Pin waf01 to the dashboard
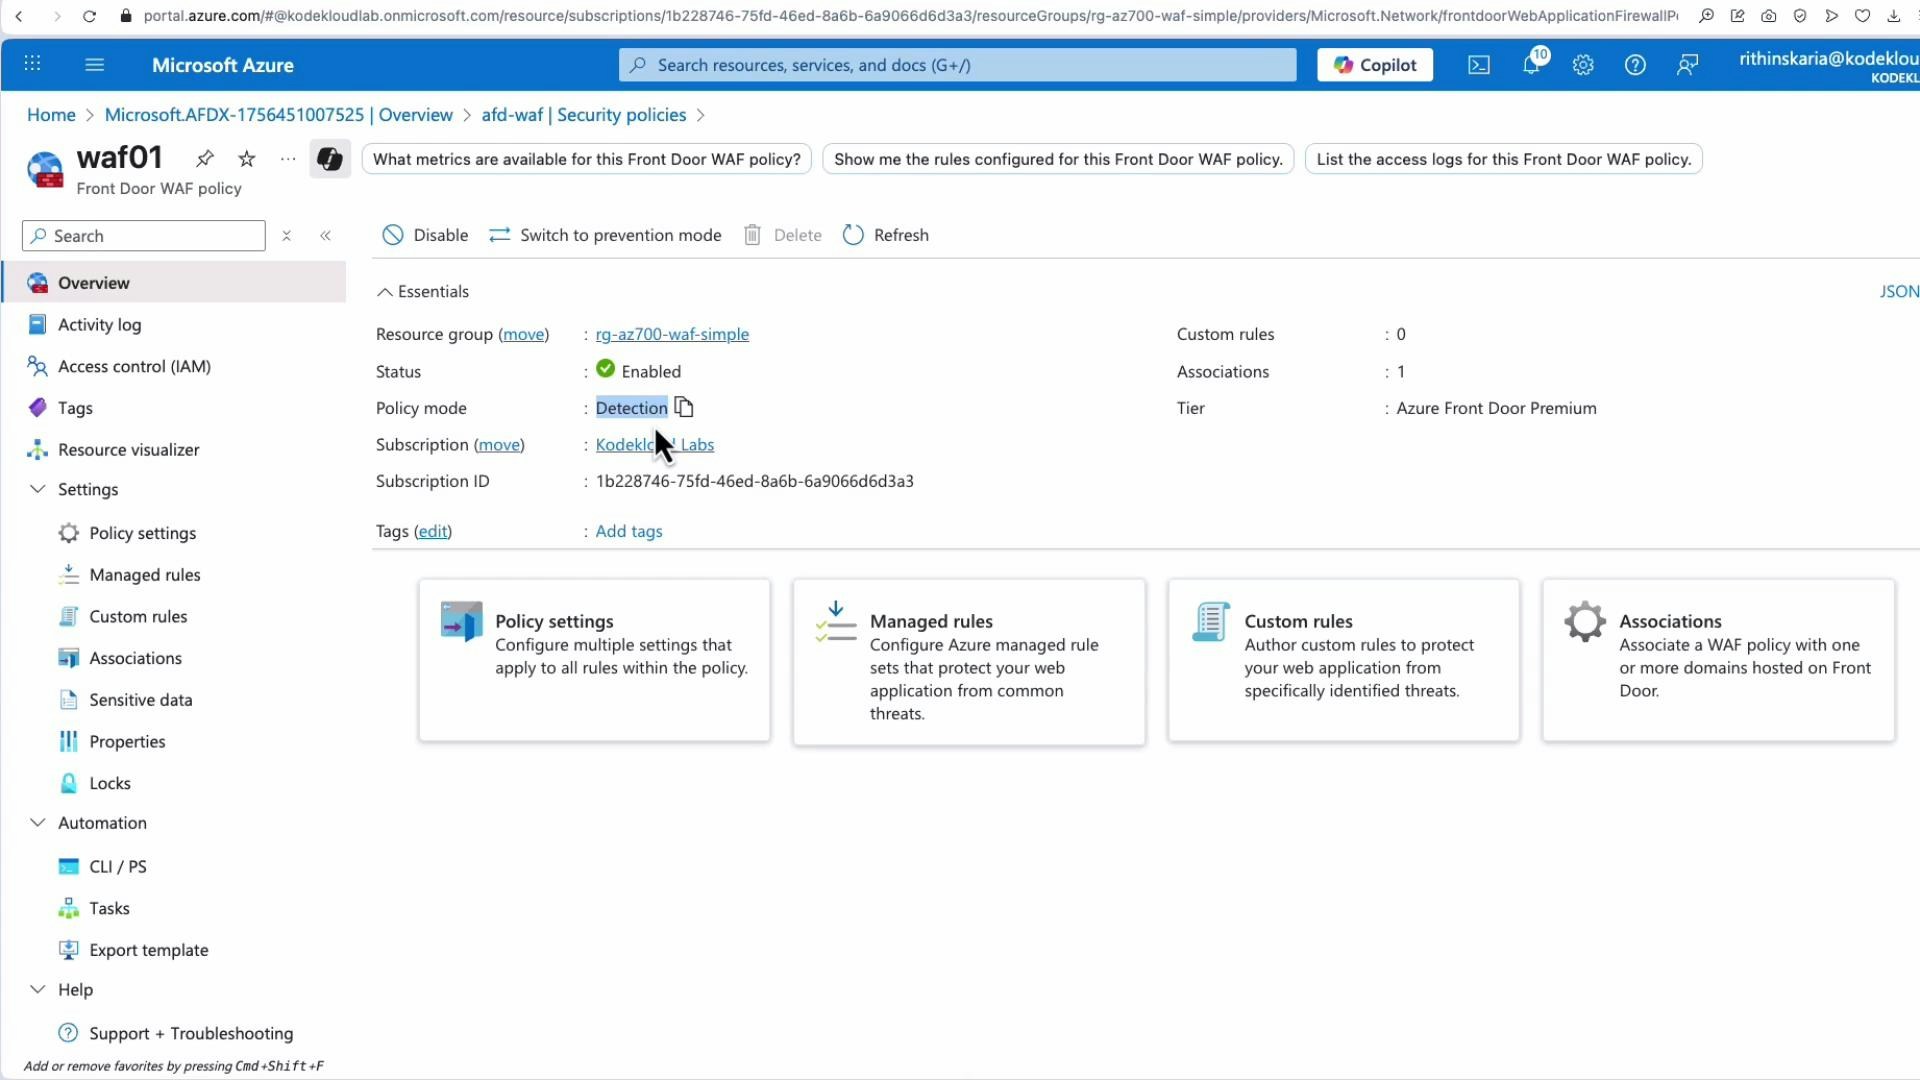The image size is (1920, 1080). pyautogui.click(x=204, y=158)
